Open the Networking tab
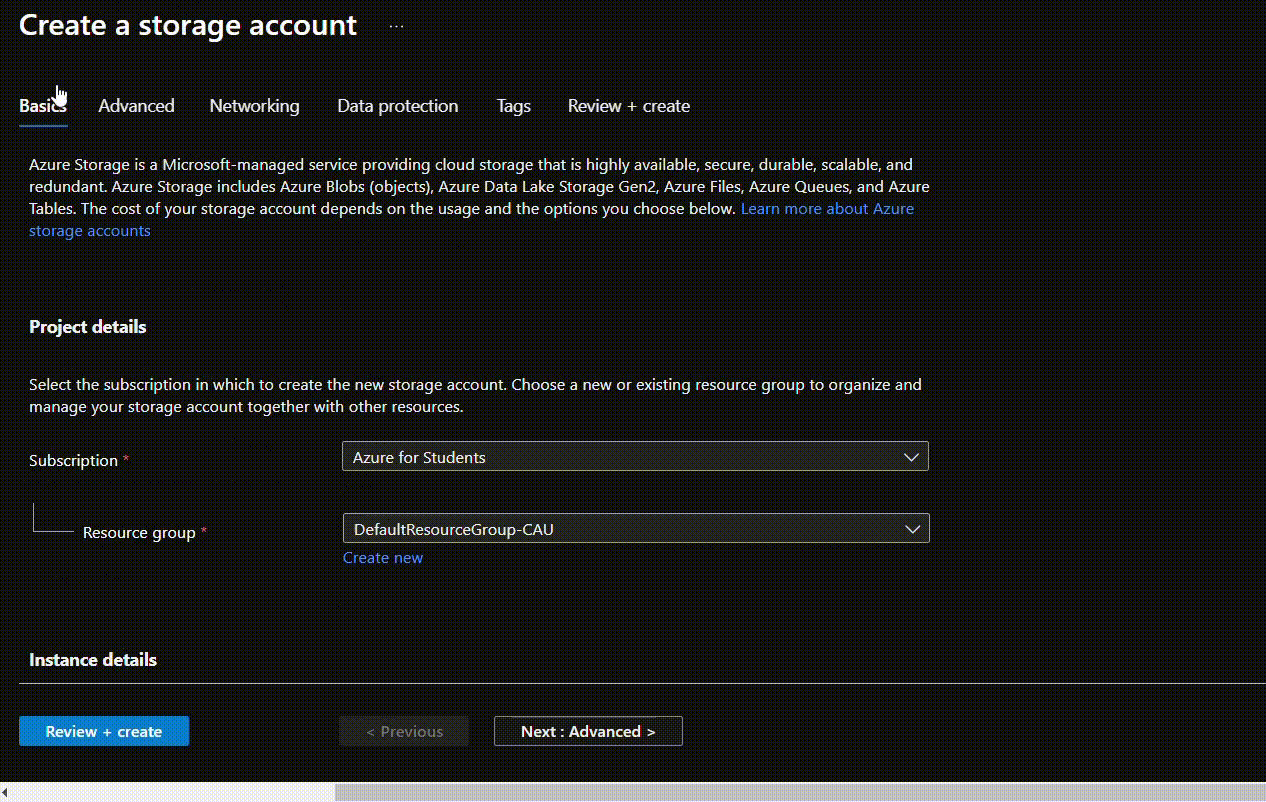 coord(254,106)
